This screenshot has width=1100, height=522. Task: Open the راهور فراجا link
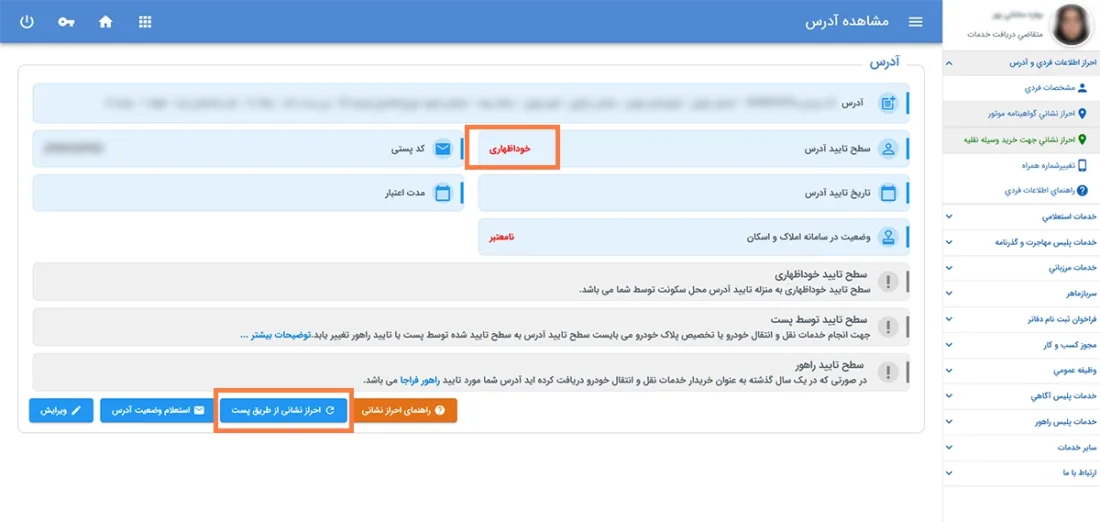click(419, 380)
